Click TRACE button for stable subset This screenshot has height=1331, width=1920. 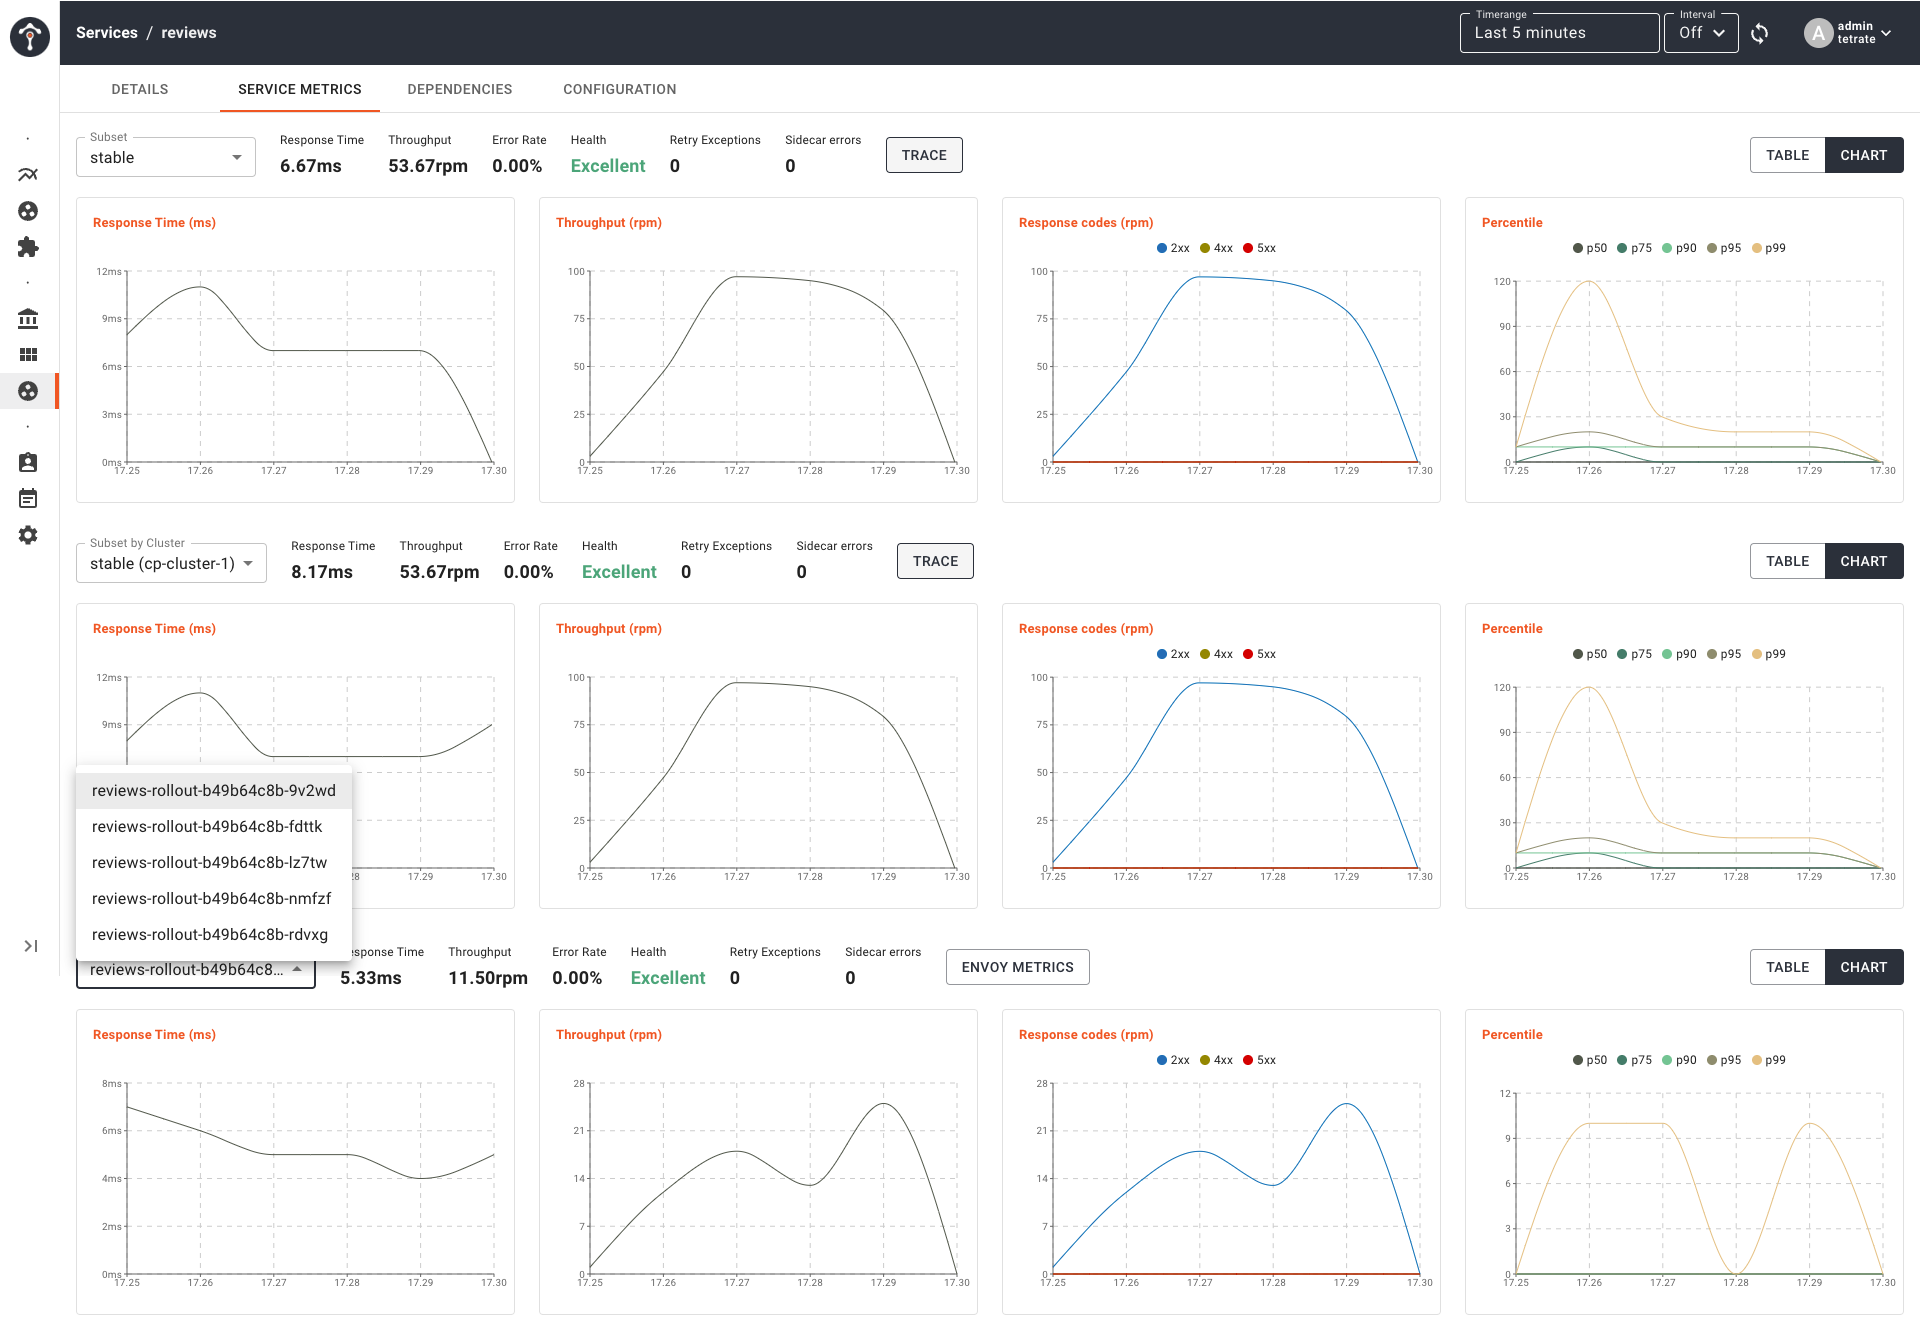tap(925, 156)
